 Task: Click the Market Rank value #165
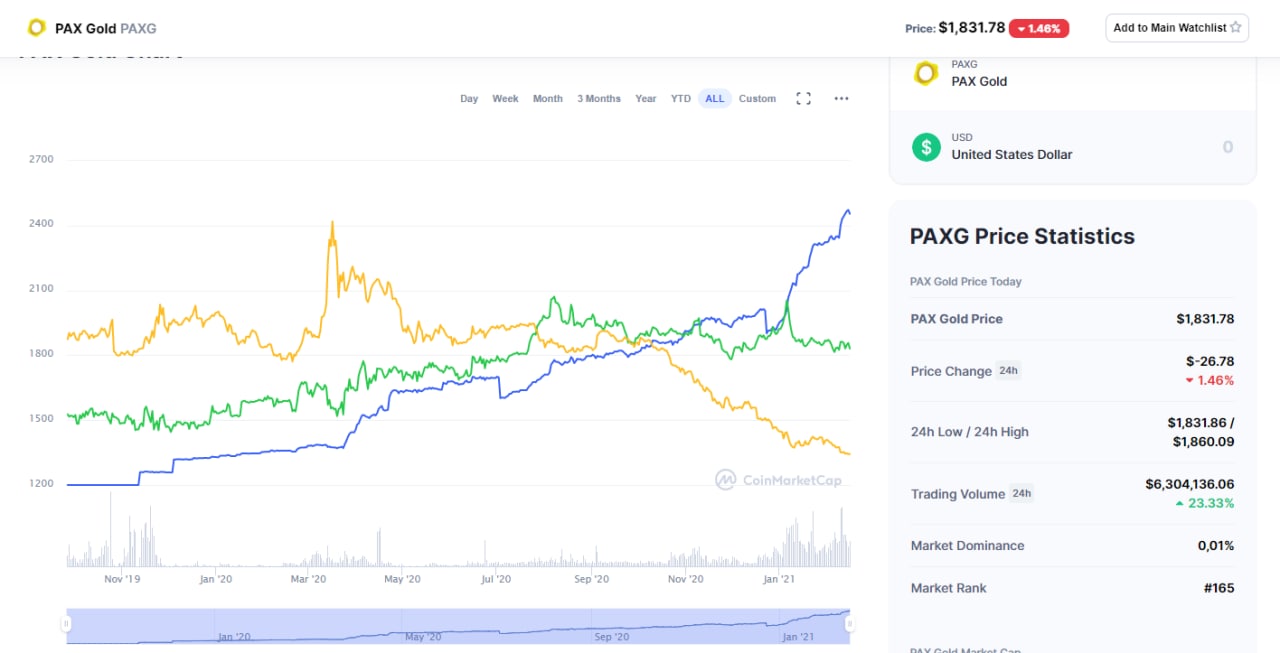click(1219, 588)
